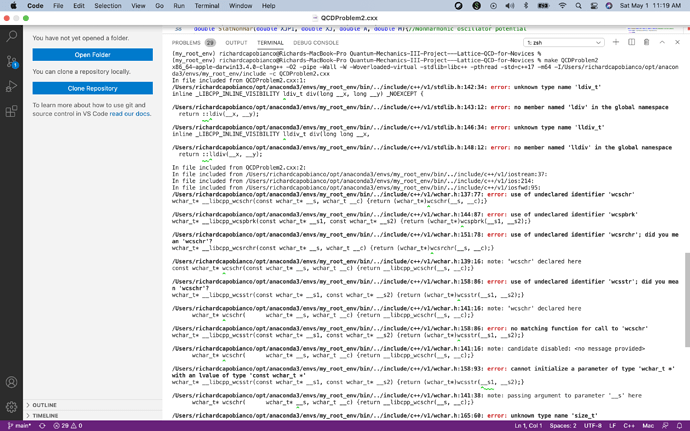Select language mode C++ in status bar
690x431 pixels.
coord(629,426)
